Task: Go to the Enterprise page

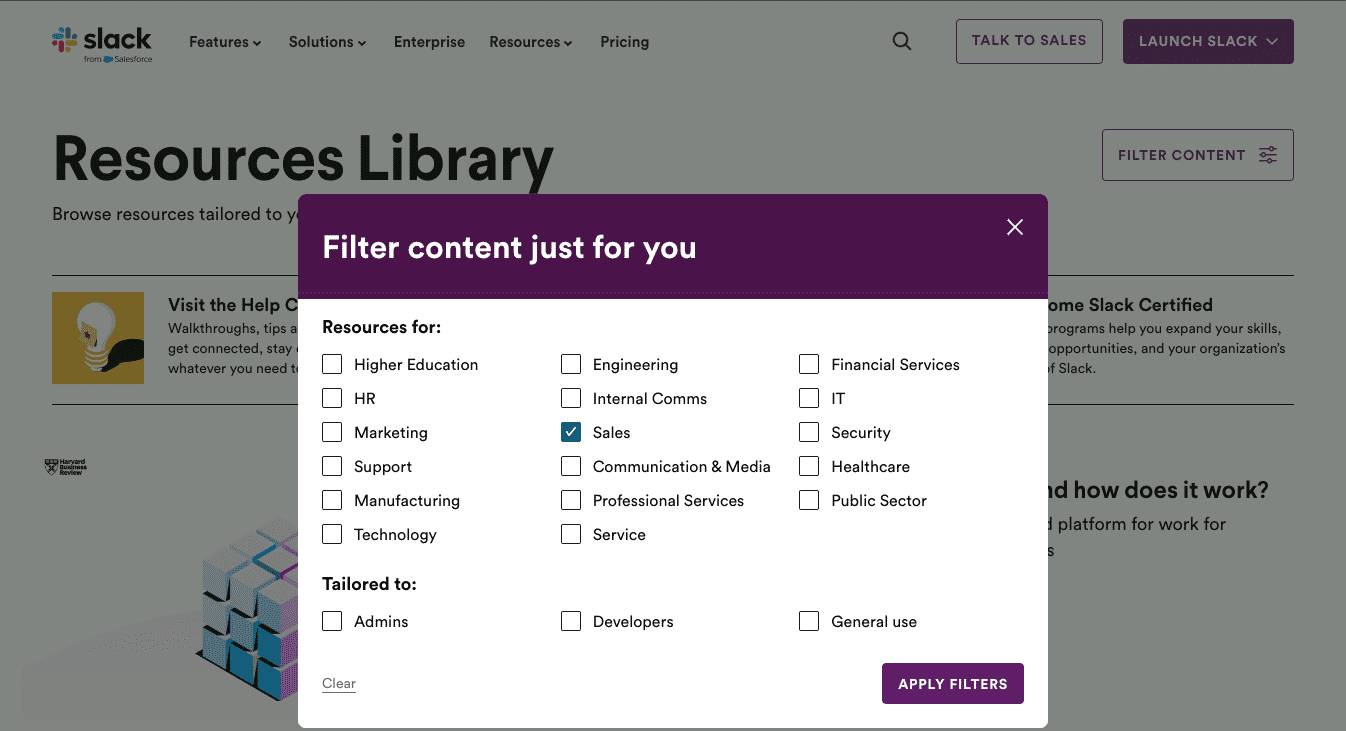Action: [429, 42]
